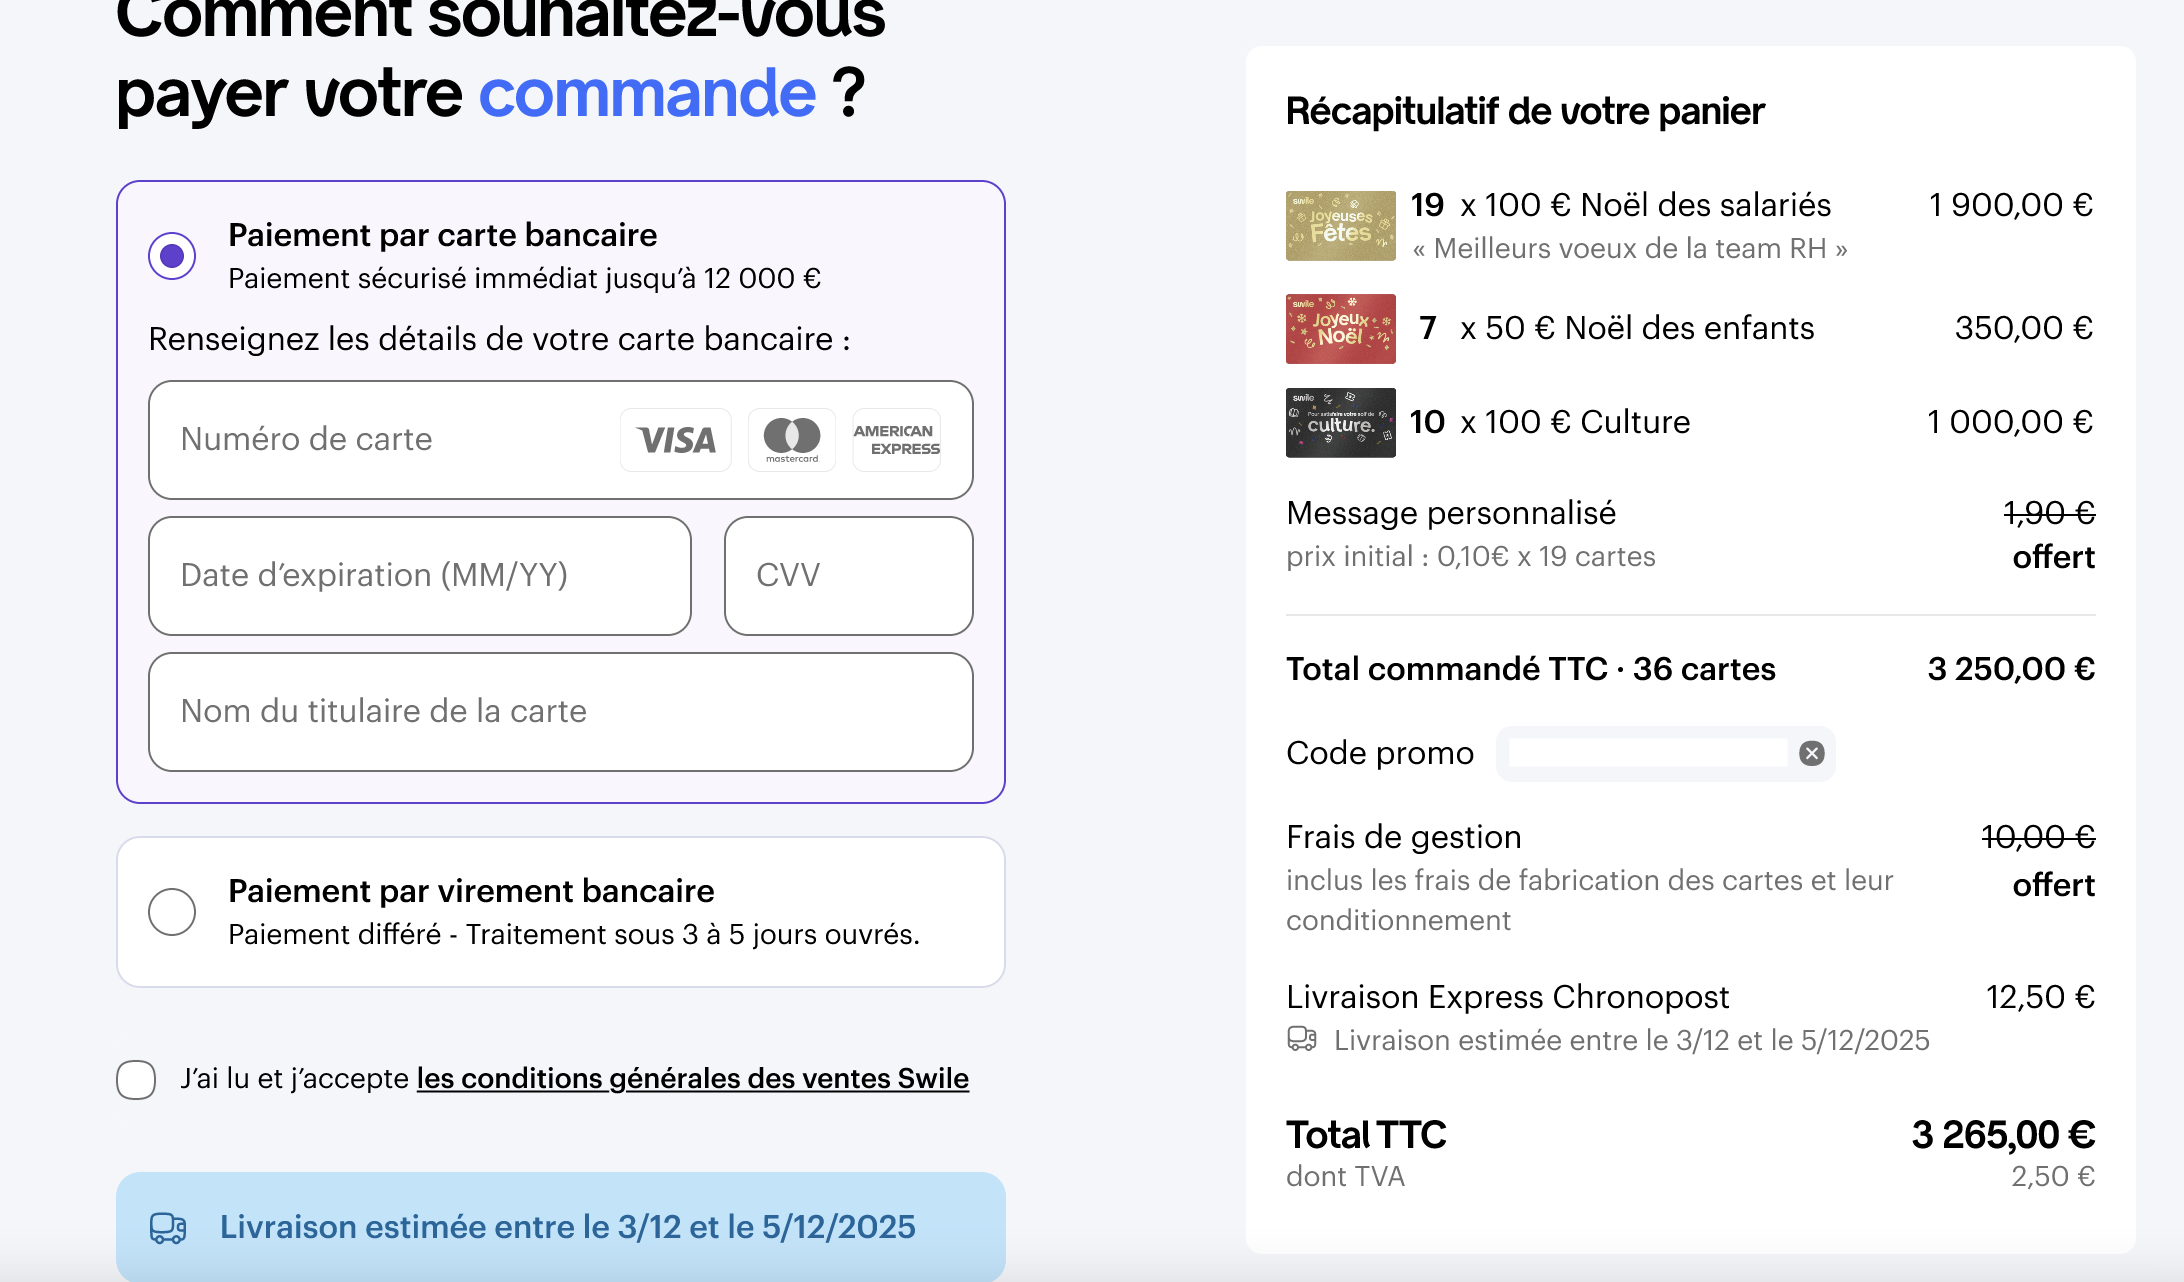Viewport: 2184px width, 1282px height.
Task: Clear the promo code with the X icon
Action: [x=1812, y=753]
